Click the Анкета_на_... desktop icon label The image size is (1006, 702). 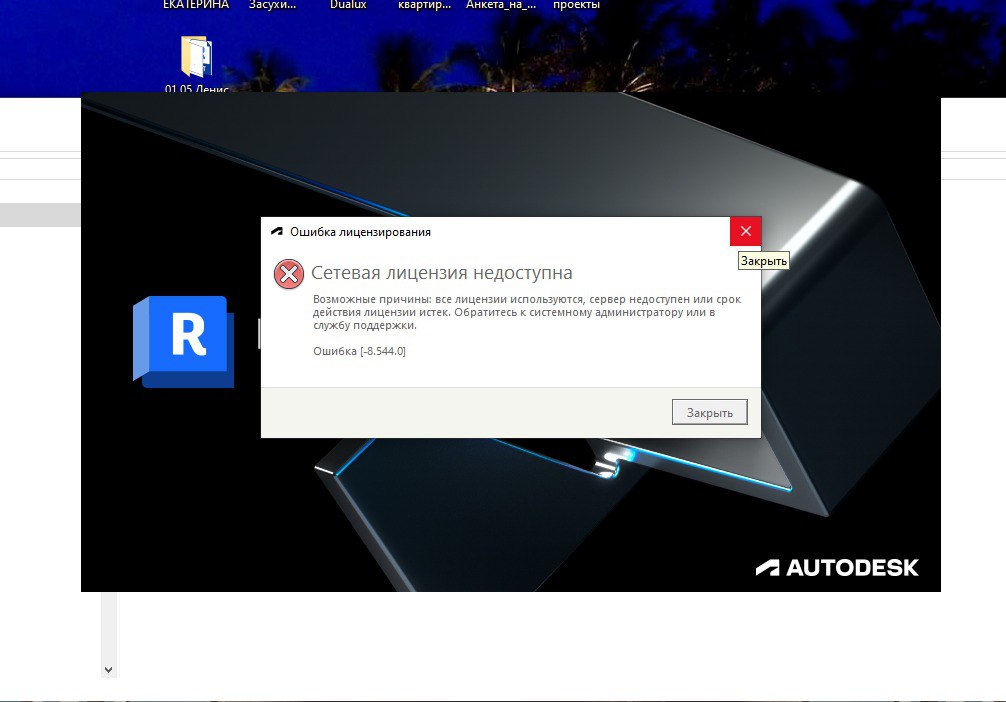[501, 5]
